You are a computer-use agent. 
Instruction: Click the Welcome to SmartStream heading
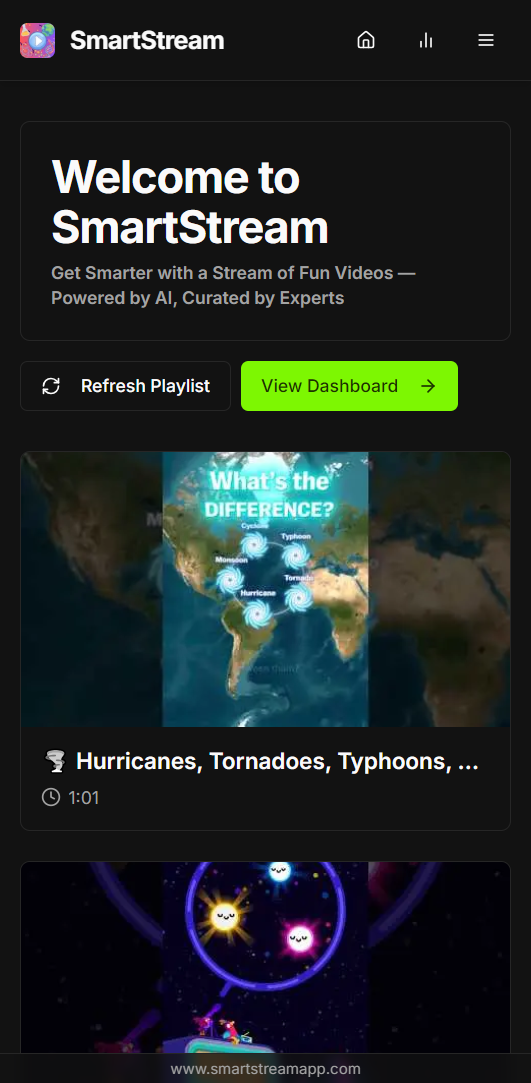point(190,202)
